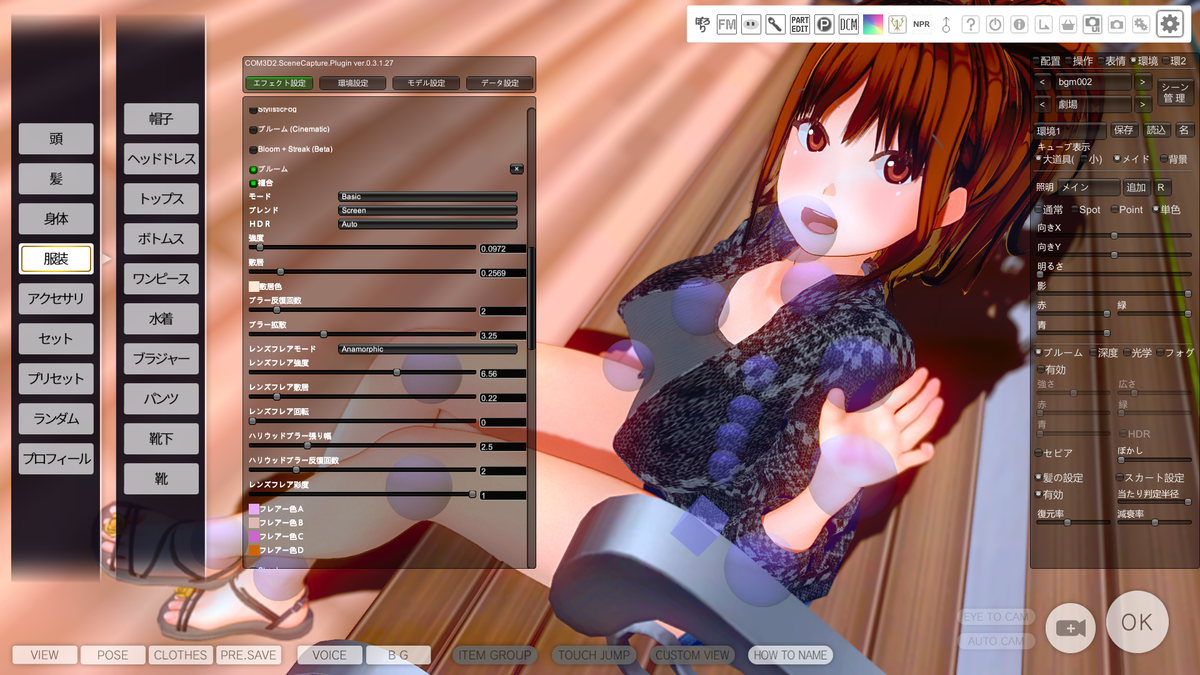Click the video camera button beside OK
Viewport: 1200px width, 675px height.
click(1070, 627)
